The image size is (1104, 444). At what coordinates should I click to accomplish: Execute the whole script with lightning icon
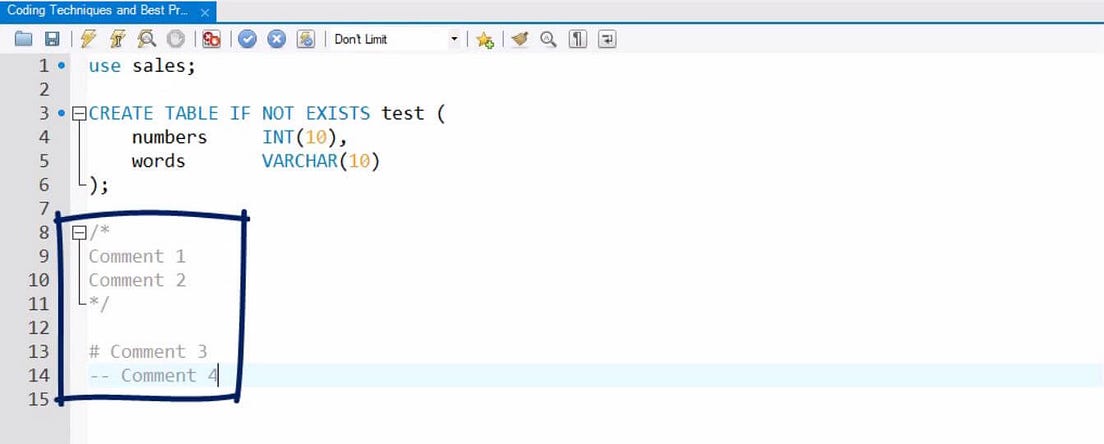tap(88, 39)
